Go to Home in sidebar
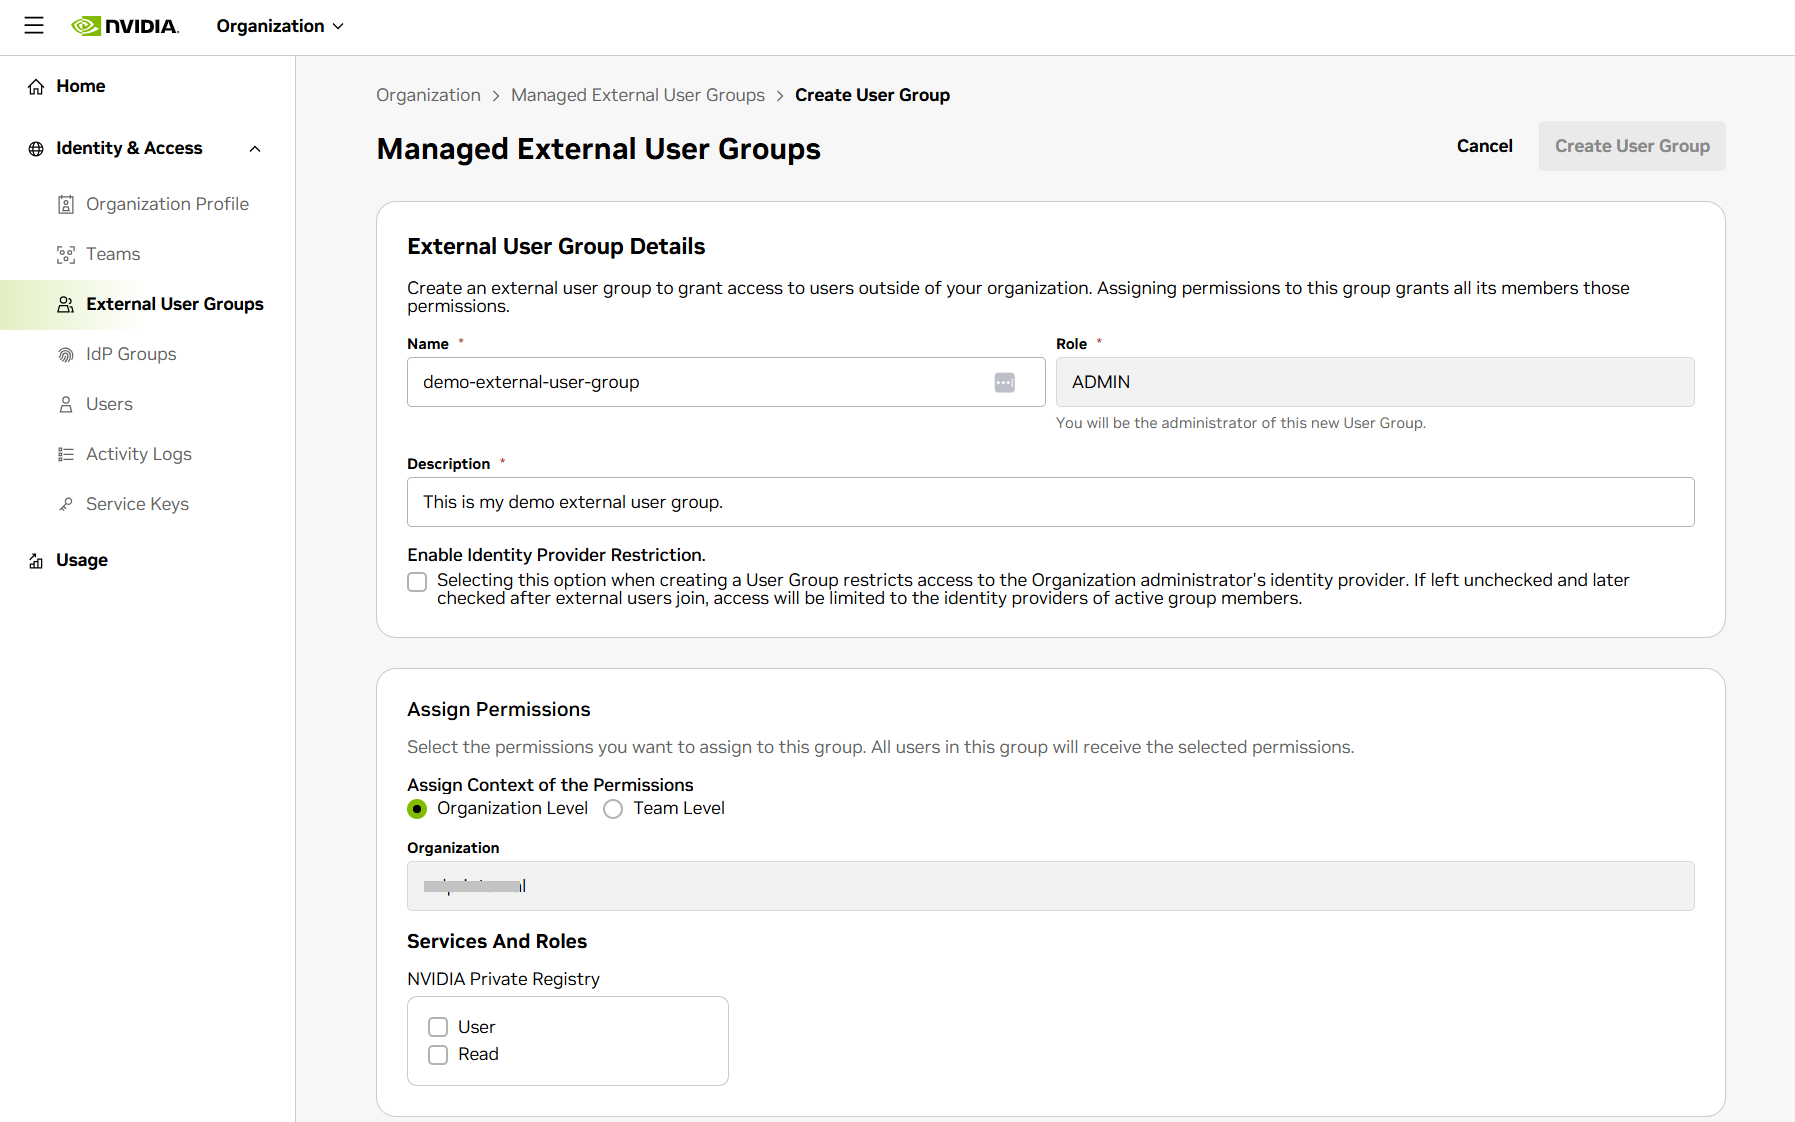 coord(81,86)
